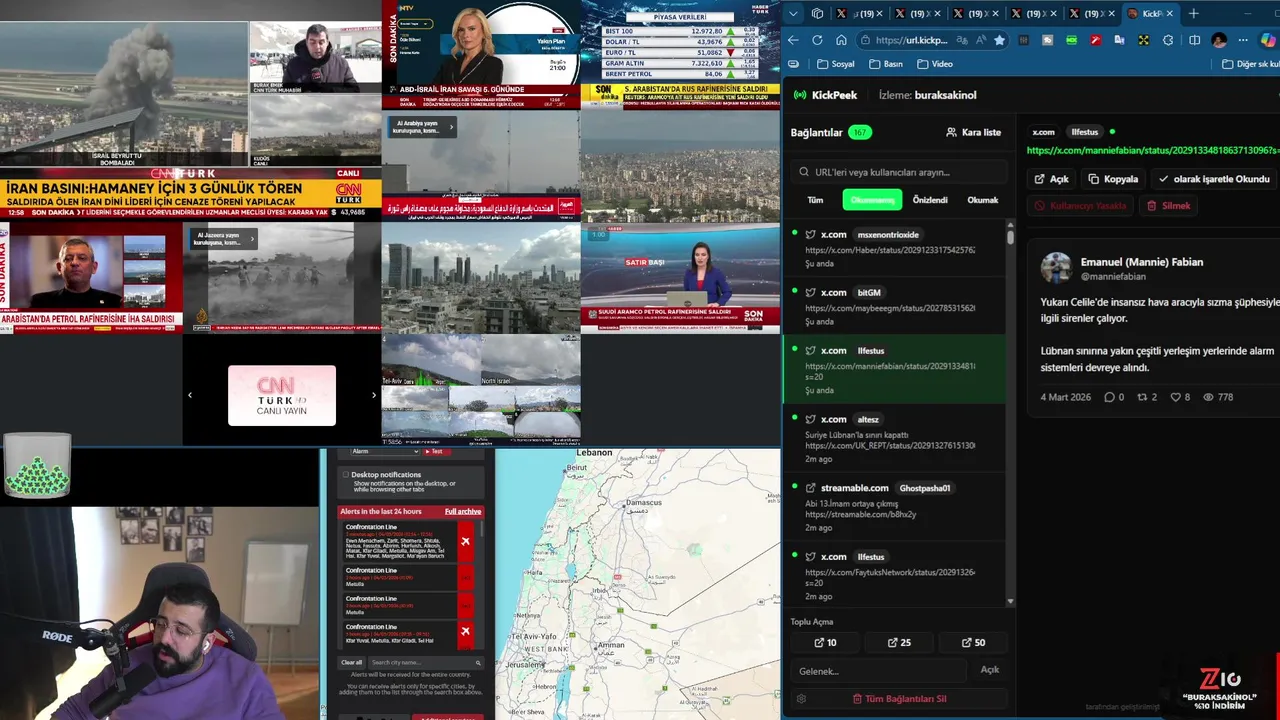This screenshot has height=720, width=1280.
Task: Click the Açık open-link button
Action: pos(1051,179)
